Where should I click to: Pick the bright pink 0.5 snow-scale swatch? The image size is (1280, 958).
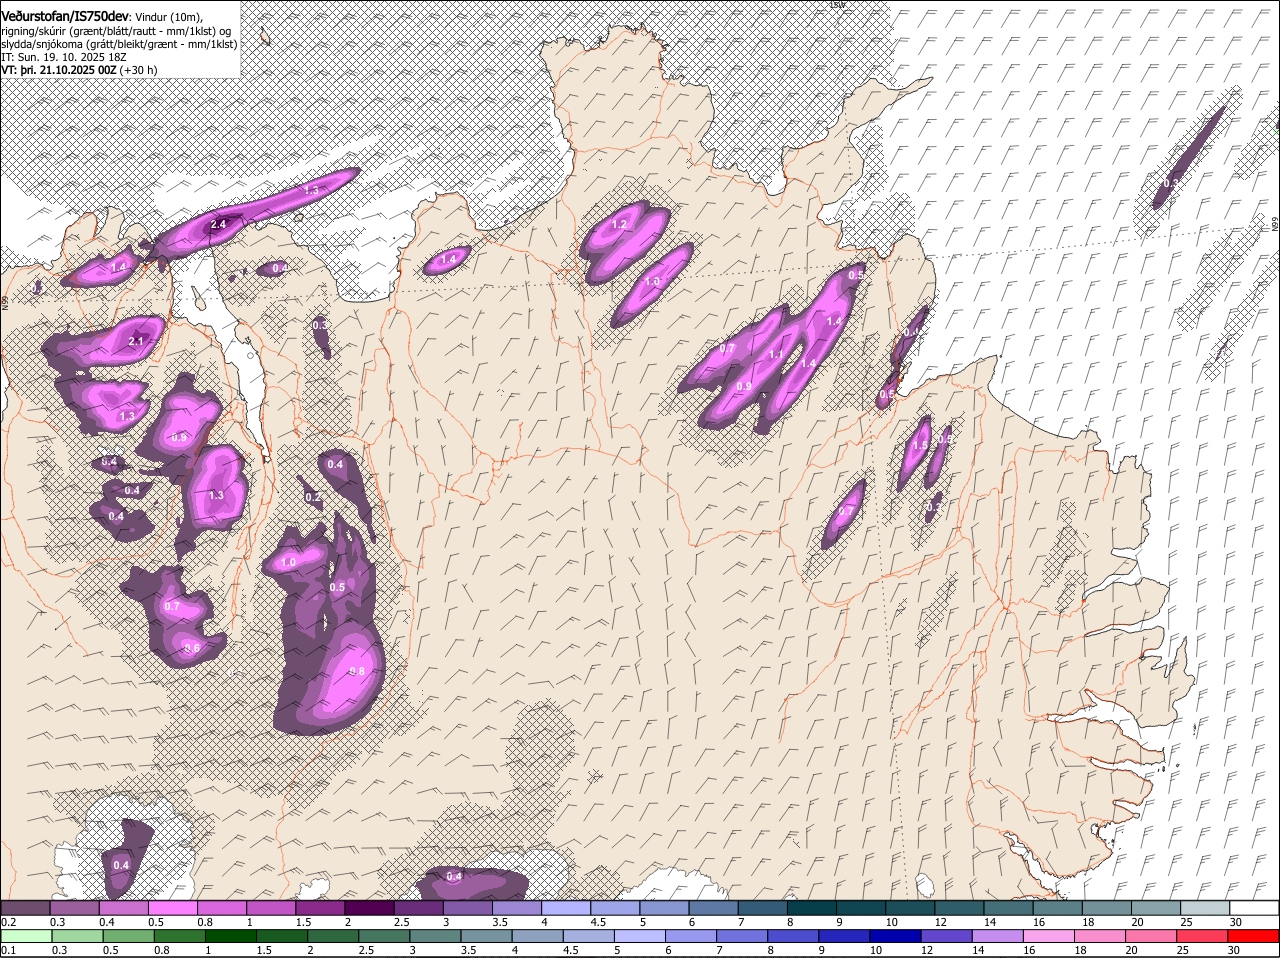point(172,907)
